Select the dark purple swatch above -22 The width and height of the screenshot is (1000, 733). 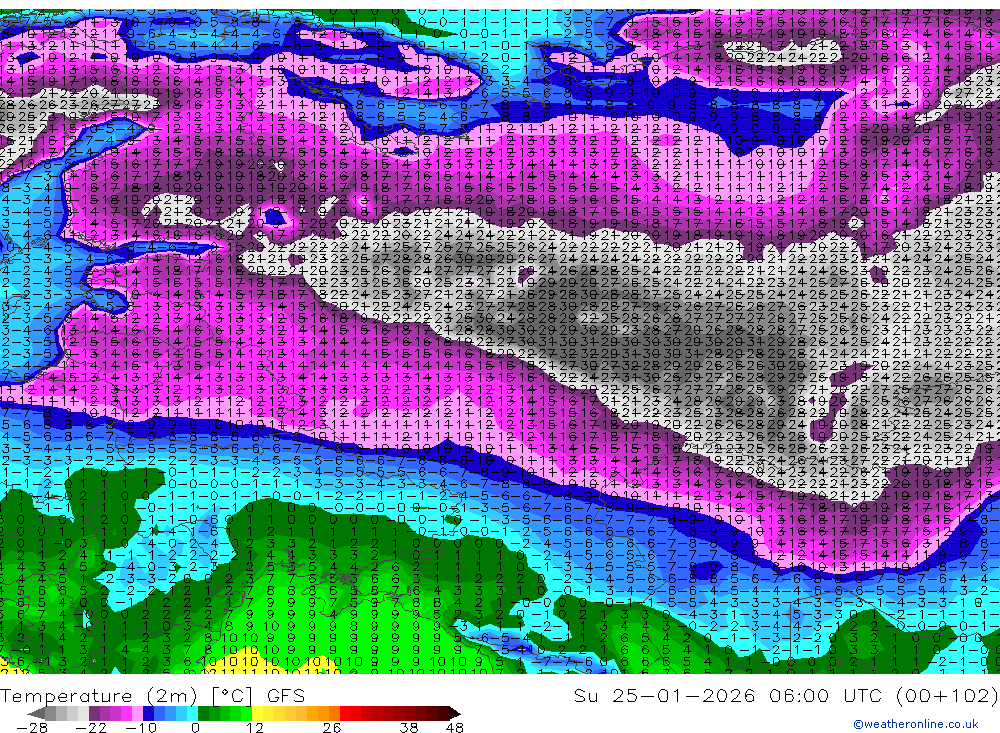(94, 713)
